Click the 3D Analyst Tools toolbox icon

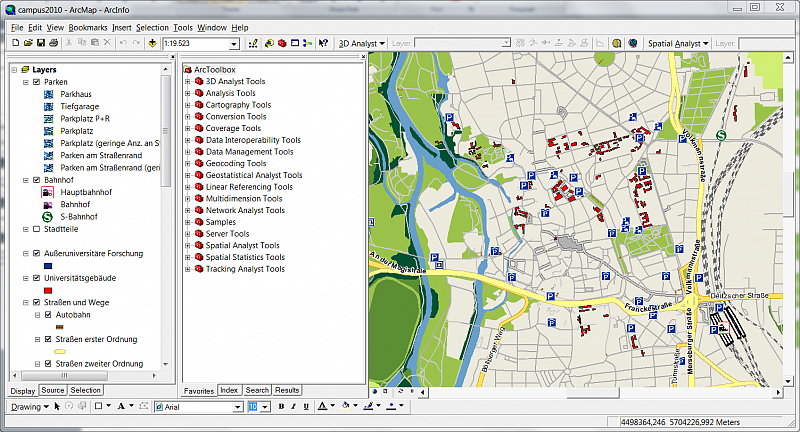pos(199,81)
